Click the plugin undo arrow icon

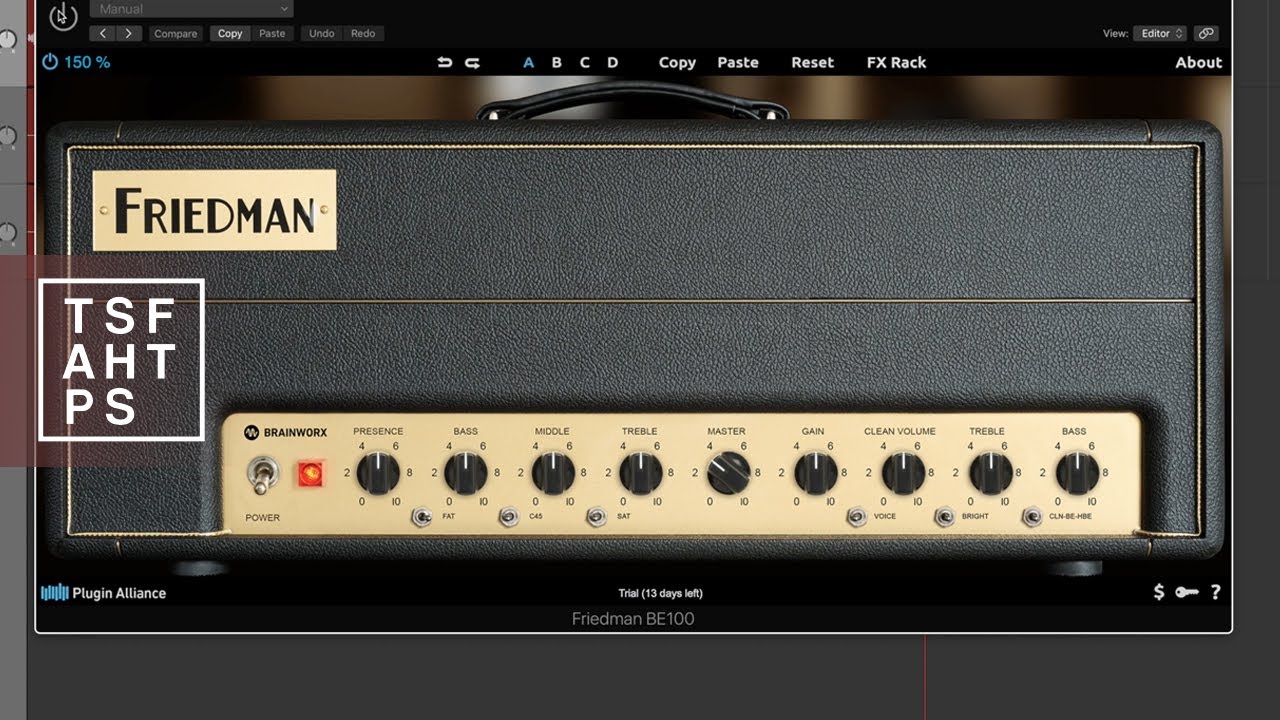point(445,62)
